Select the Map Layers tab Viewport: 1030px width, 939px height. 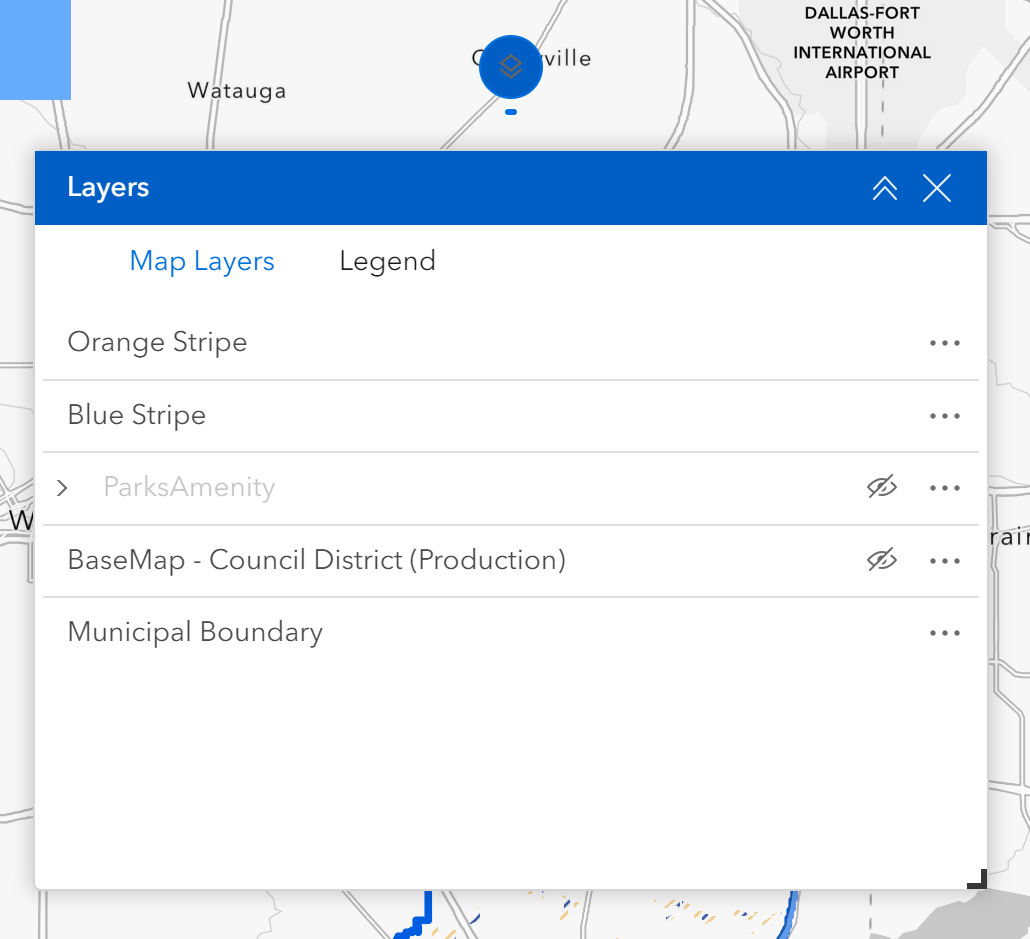pyautogui.click(x=201, y=261)
